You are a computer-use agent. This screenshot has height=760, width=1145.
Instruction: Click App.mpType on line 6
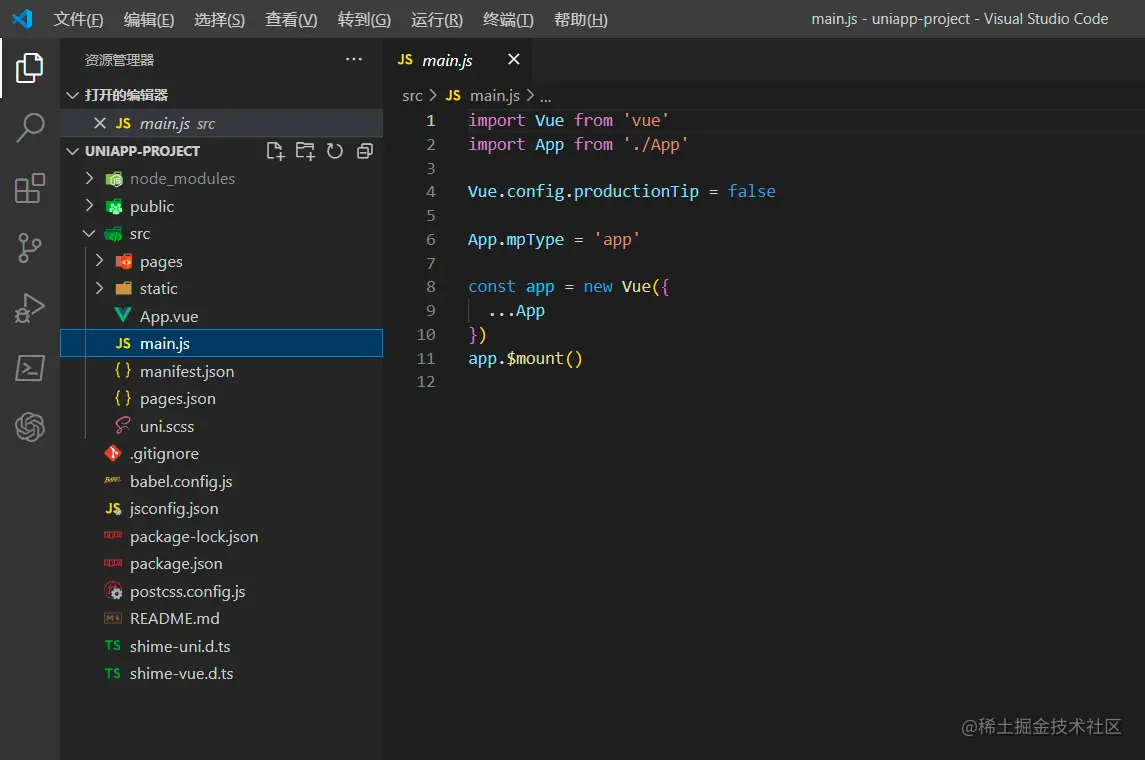coord(516,239)
